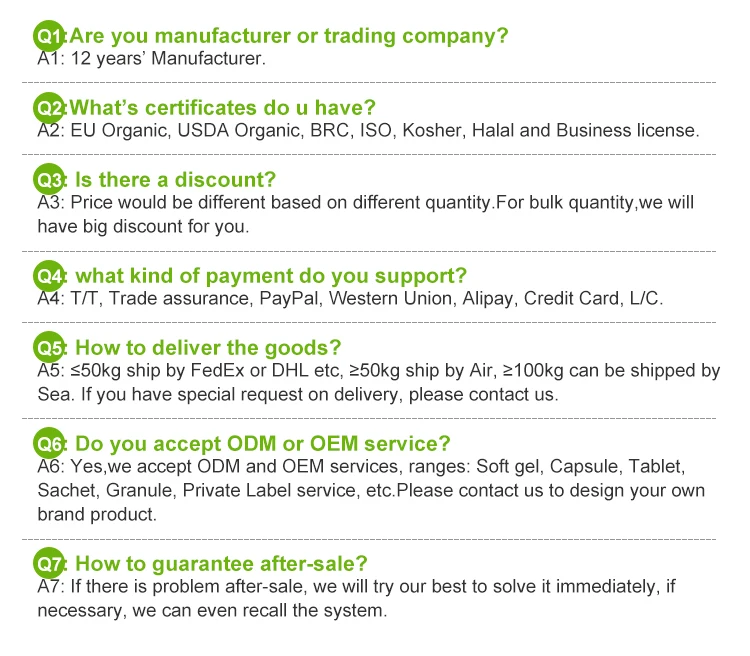Select "How to guarantee after-sale?" heading
Image resolution: width=750 pixels, height=656 pixels.
click(222, 563)
